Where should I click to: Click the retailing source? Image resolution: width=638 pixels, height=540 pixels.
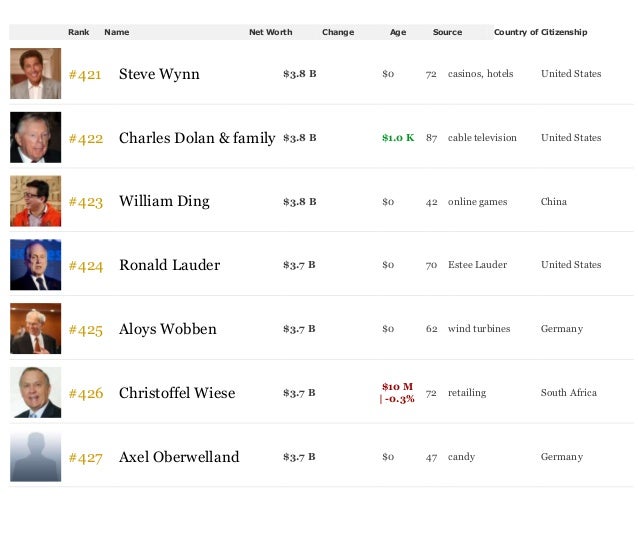[467, 393]
